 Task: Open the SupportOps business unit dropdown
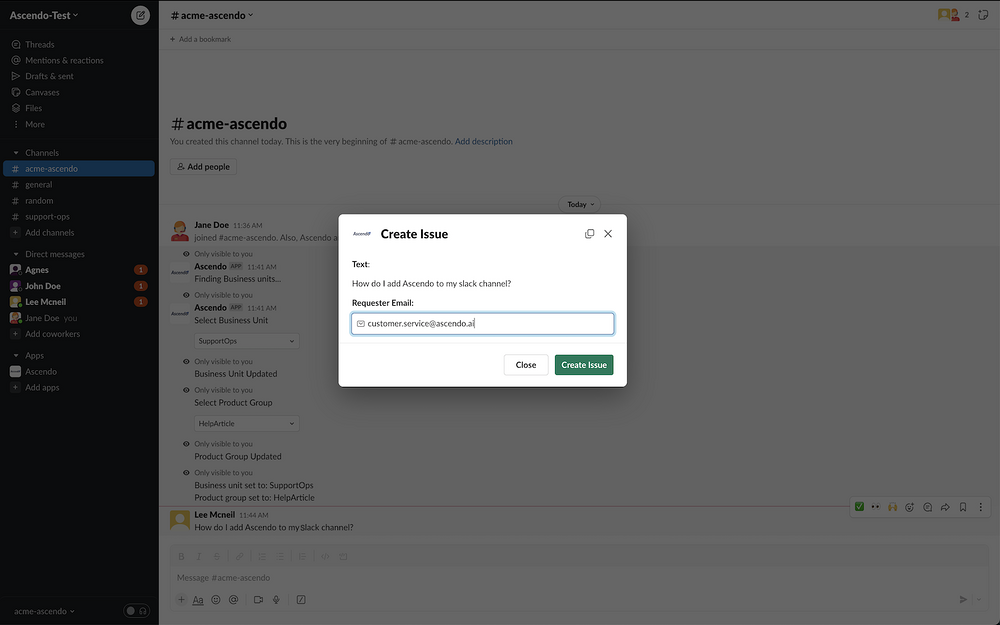[246, 341]
